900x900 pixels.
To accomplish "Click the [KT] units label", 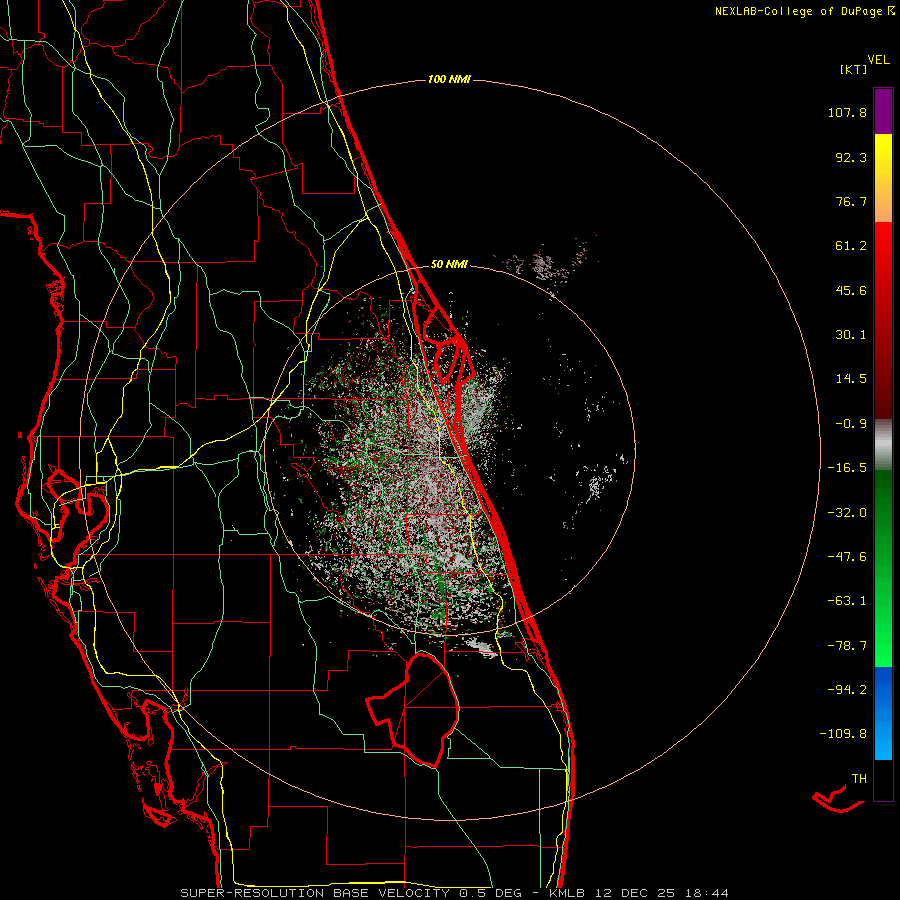I will 853,69.
